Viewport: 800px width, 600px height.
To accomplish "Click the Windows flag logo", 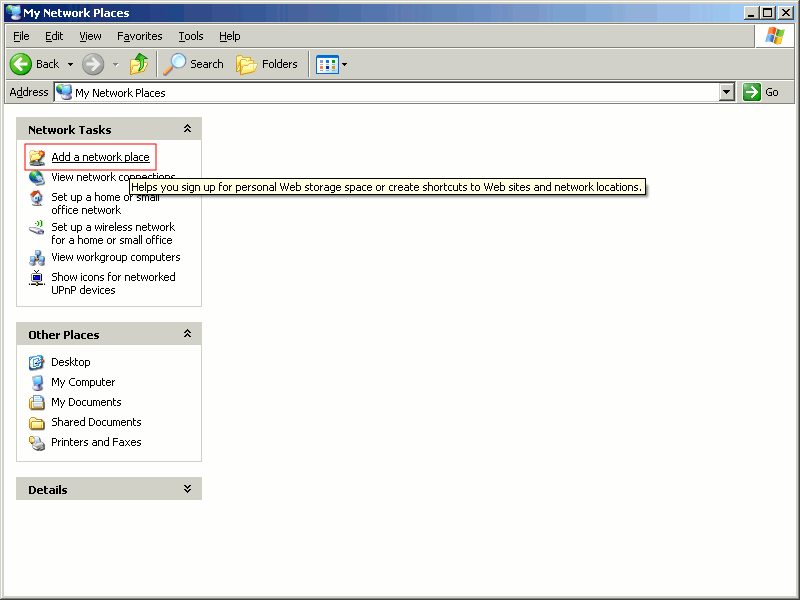I will [774, 36].
